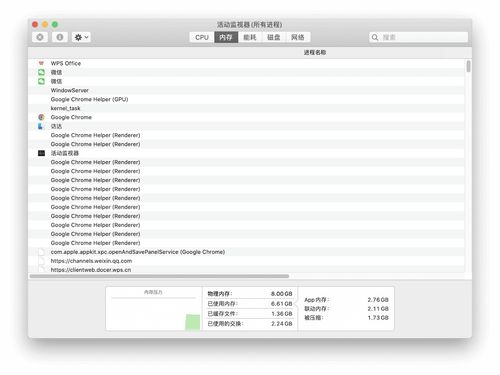This screenshot has height=375, width=500.
Task: Click the stop process icon in toolbar
Action: (40, 37)
